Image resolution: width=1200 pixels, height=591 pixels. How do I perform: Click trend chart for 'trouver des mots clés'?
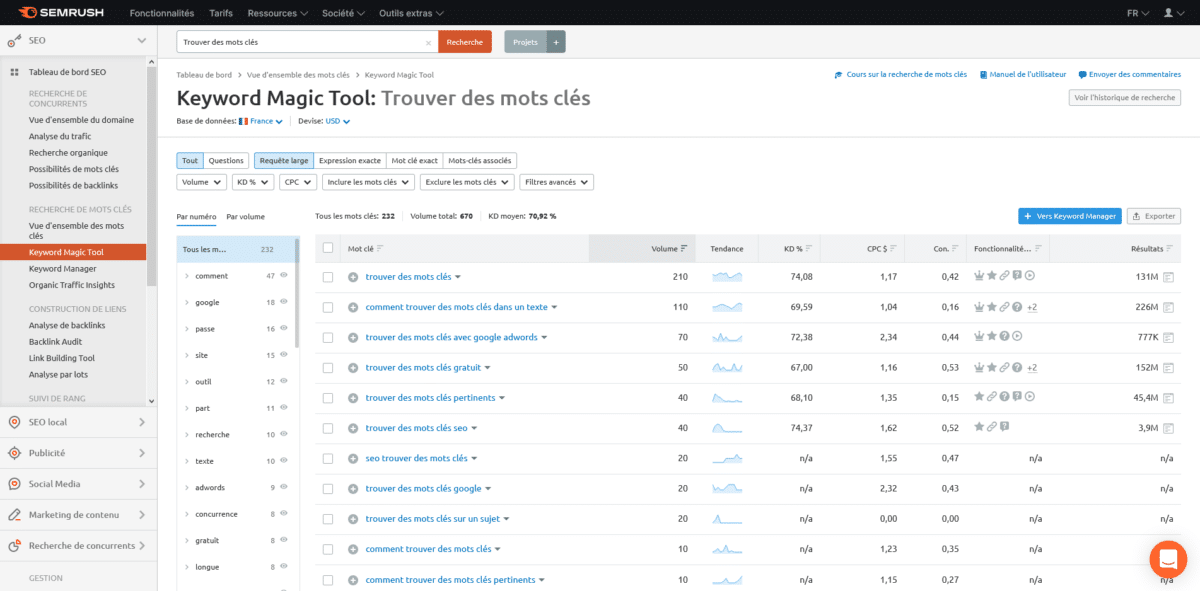(727, 277)
